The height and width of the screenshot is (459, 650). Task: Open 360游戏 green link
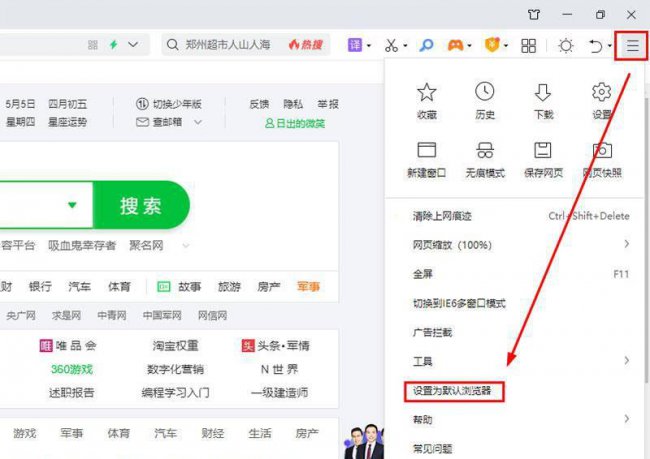[72, 369]
